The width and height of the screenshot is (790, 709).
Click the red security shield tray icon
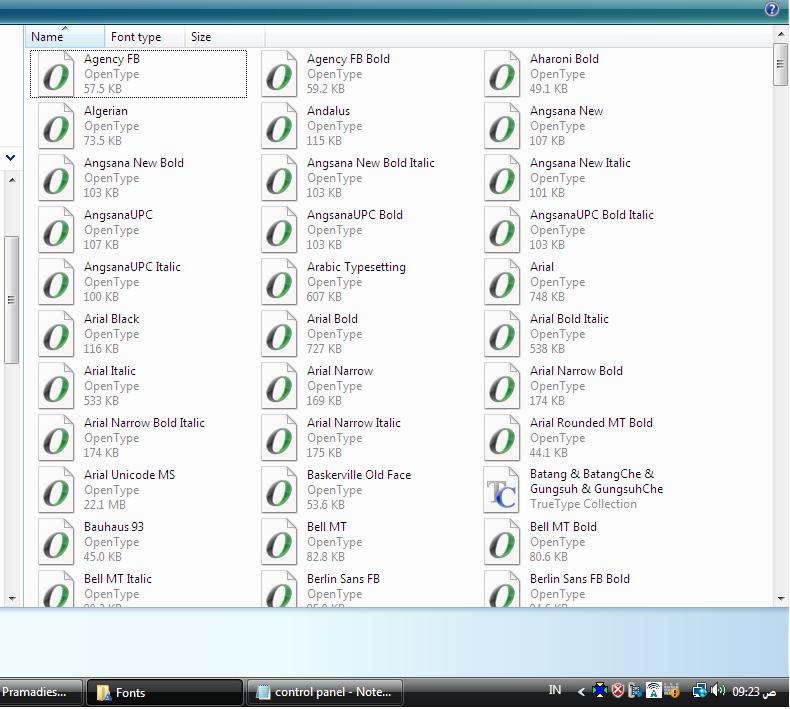coord(618,690)
